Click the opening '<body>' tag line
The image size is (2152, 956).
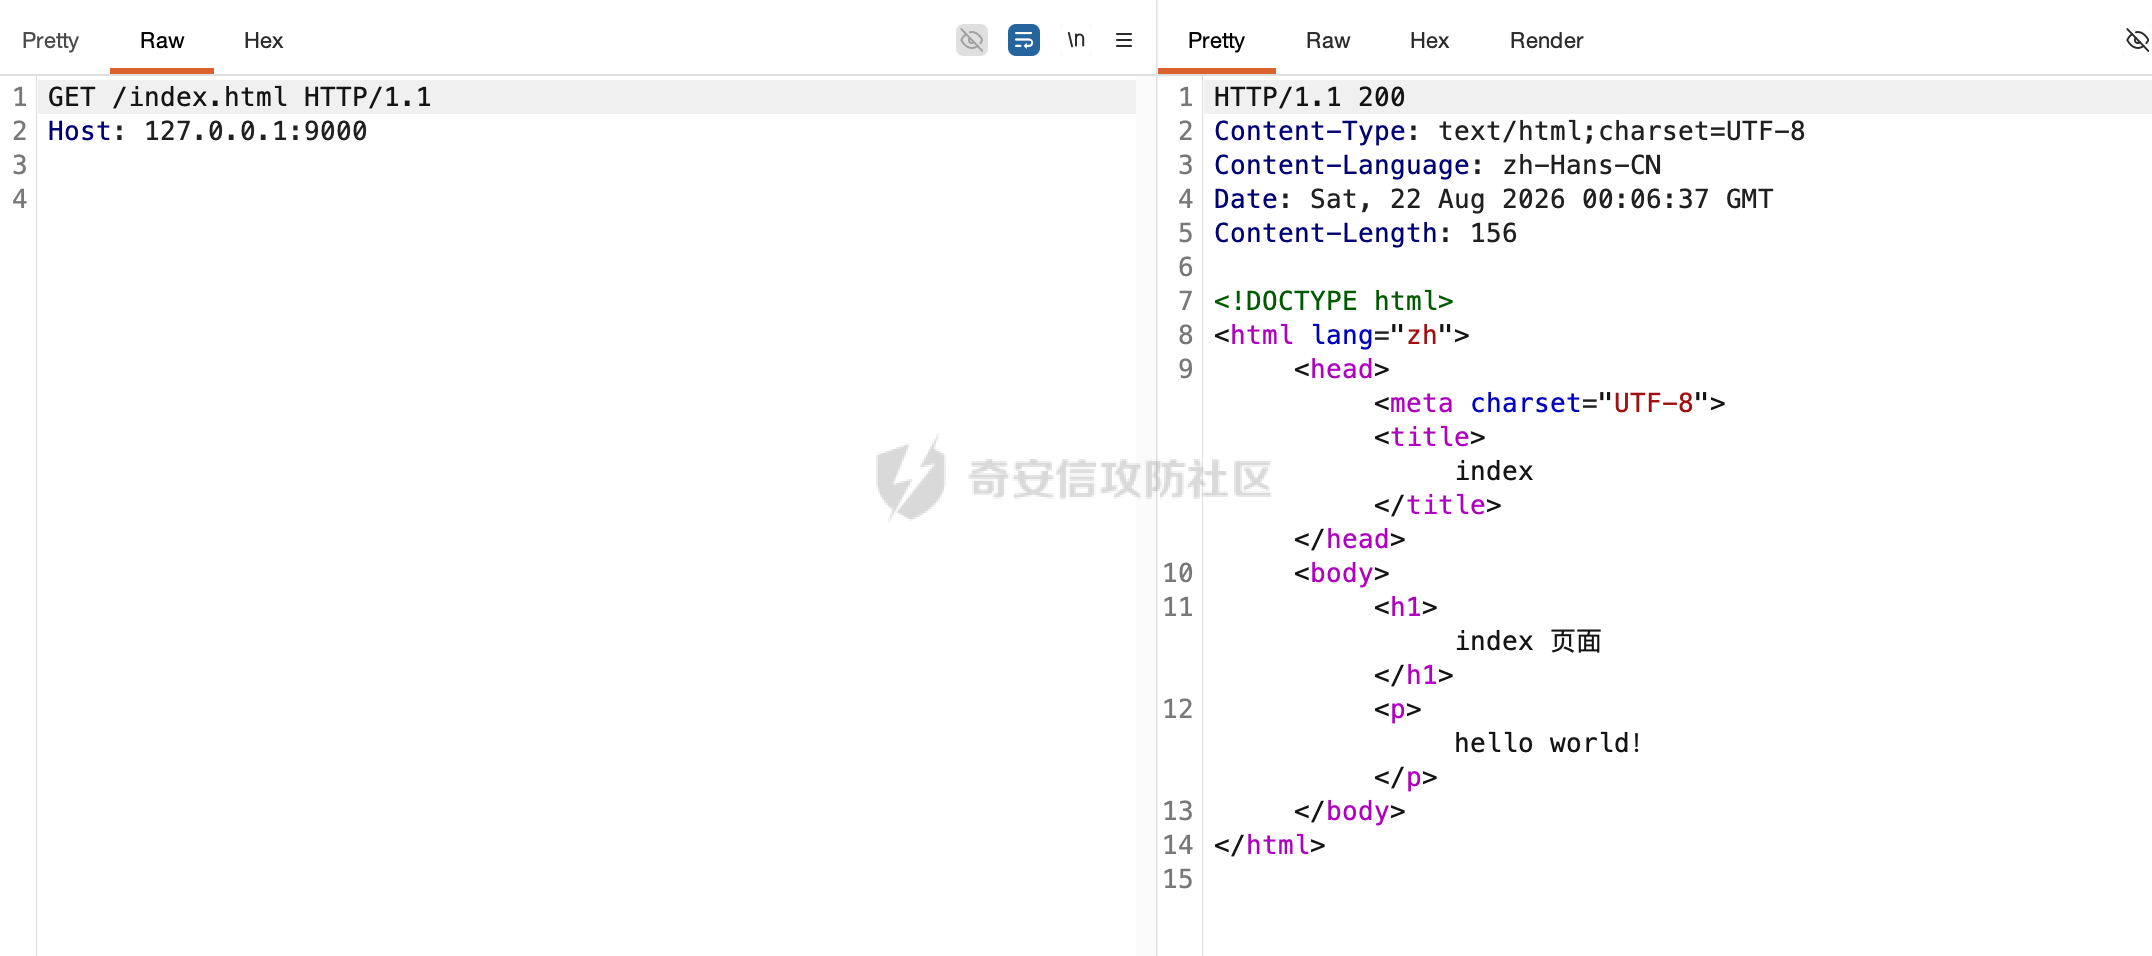(x=1341, y=573)
